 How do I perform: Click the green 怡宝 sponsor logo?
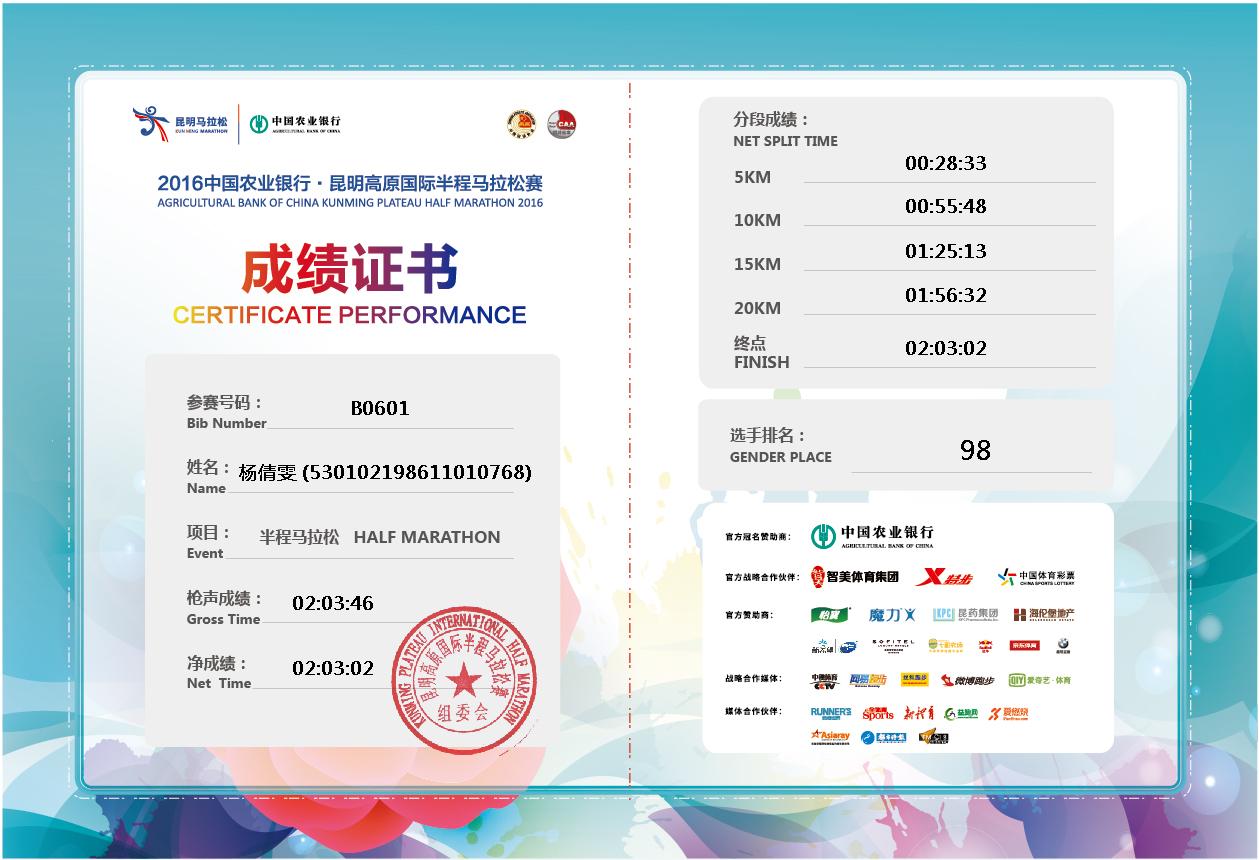830,614
